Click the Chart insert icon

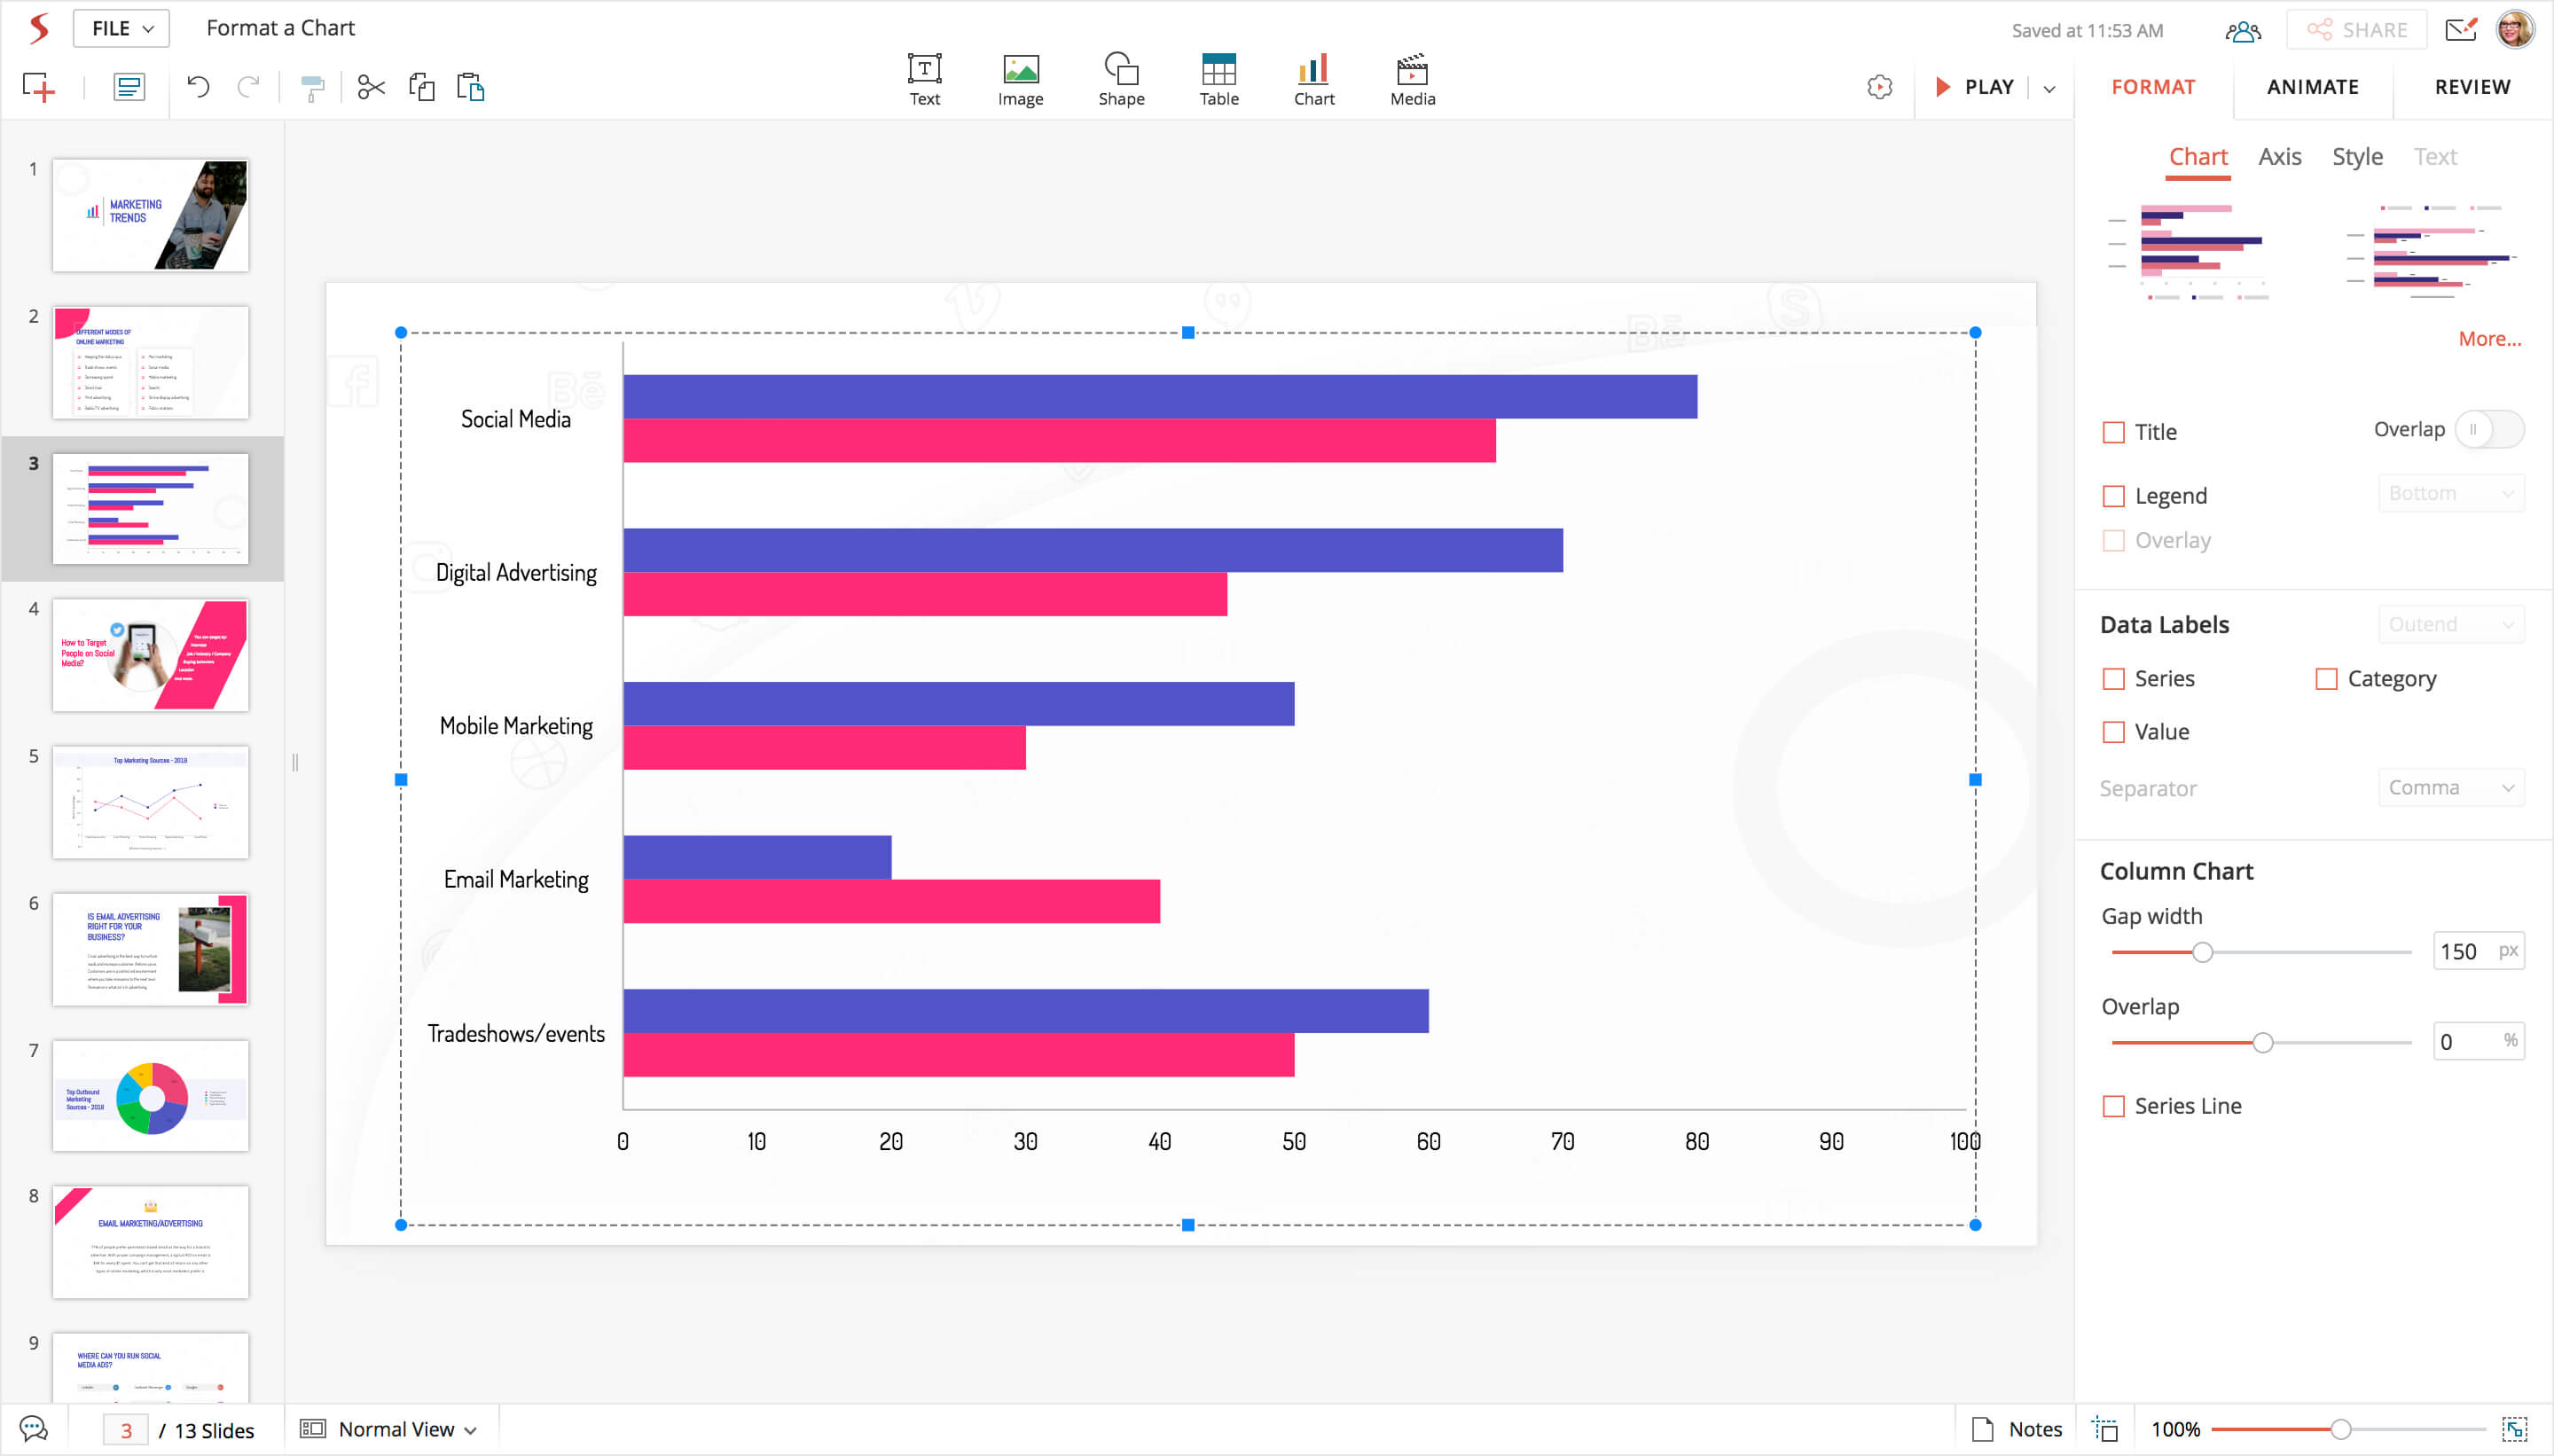1313,78
